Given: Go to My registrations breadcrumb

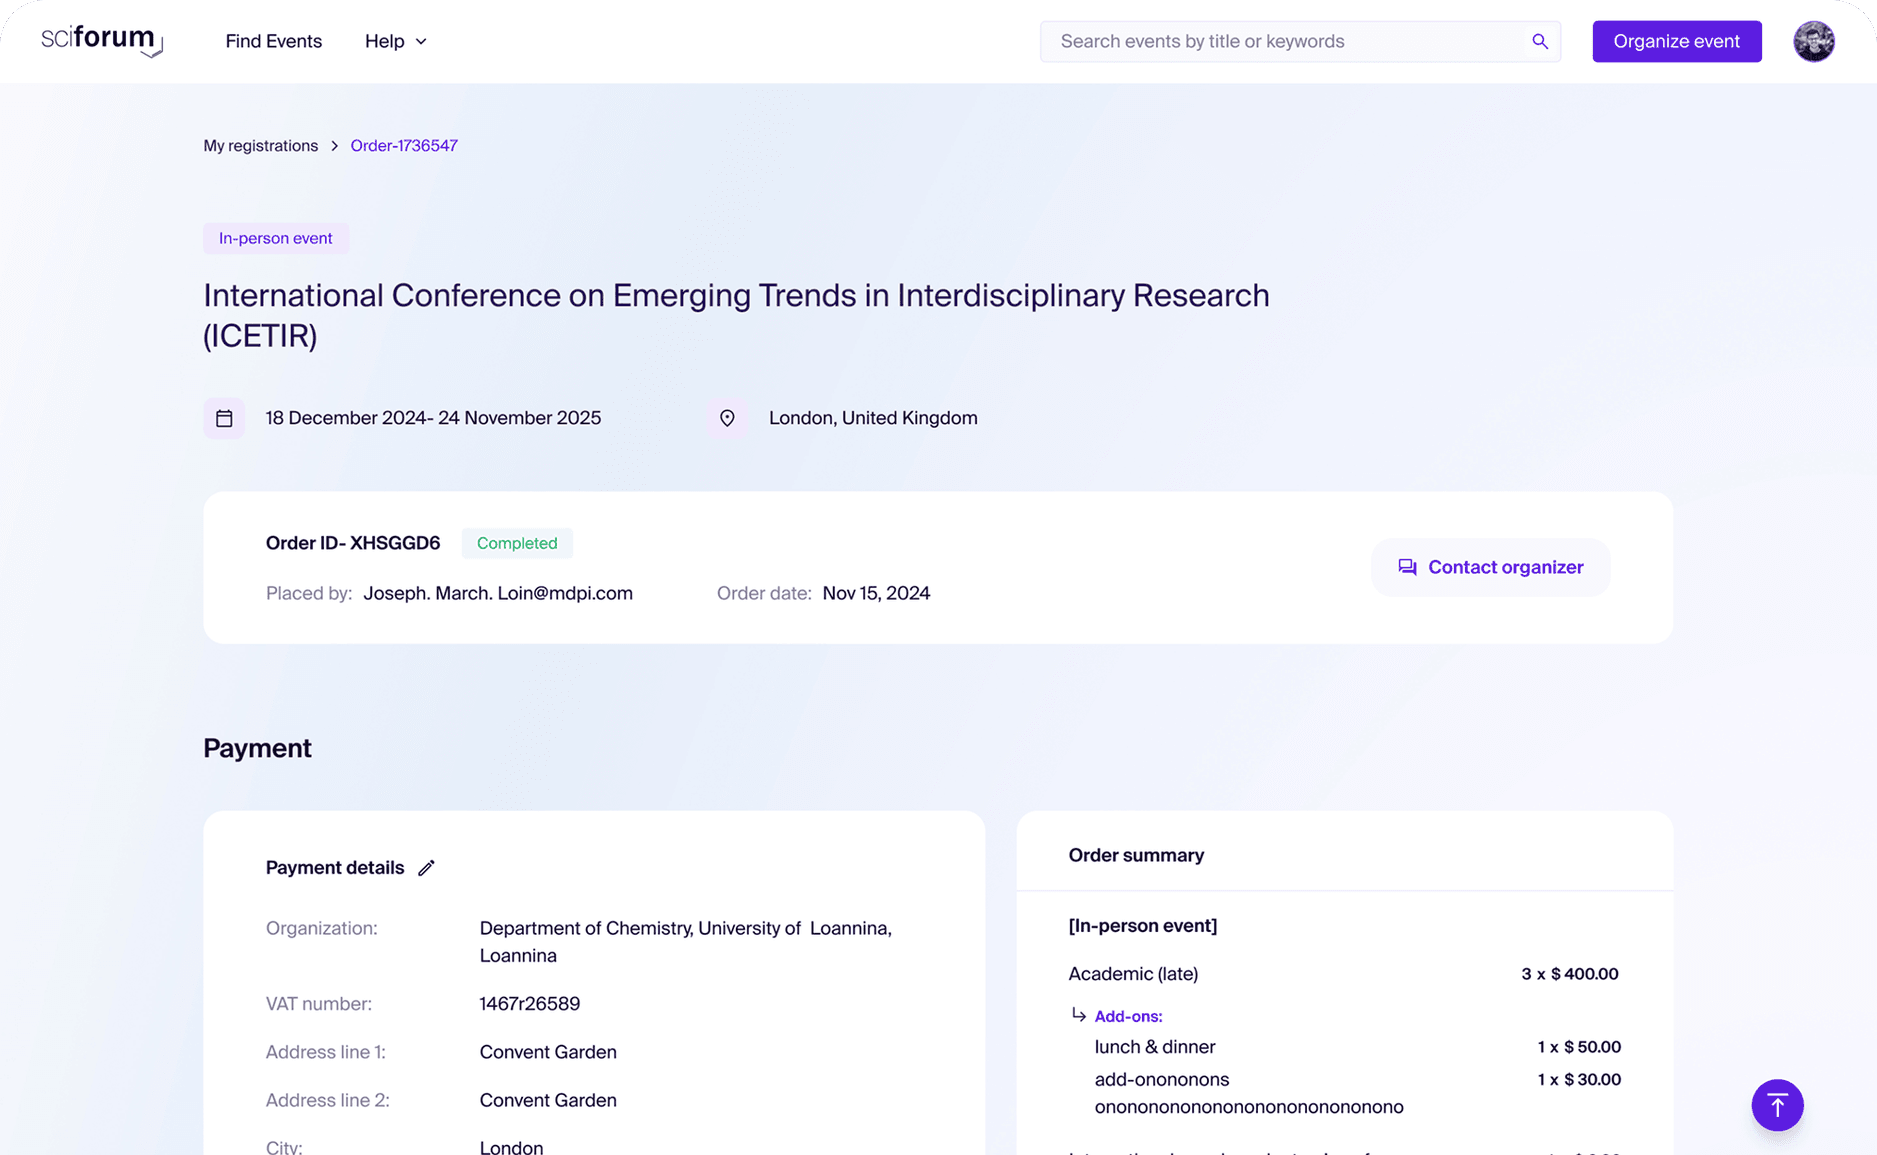Looking at the screenshot, I should point(260,145).
